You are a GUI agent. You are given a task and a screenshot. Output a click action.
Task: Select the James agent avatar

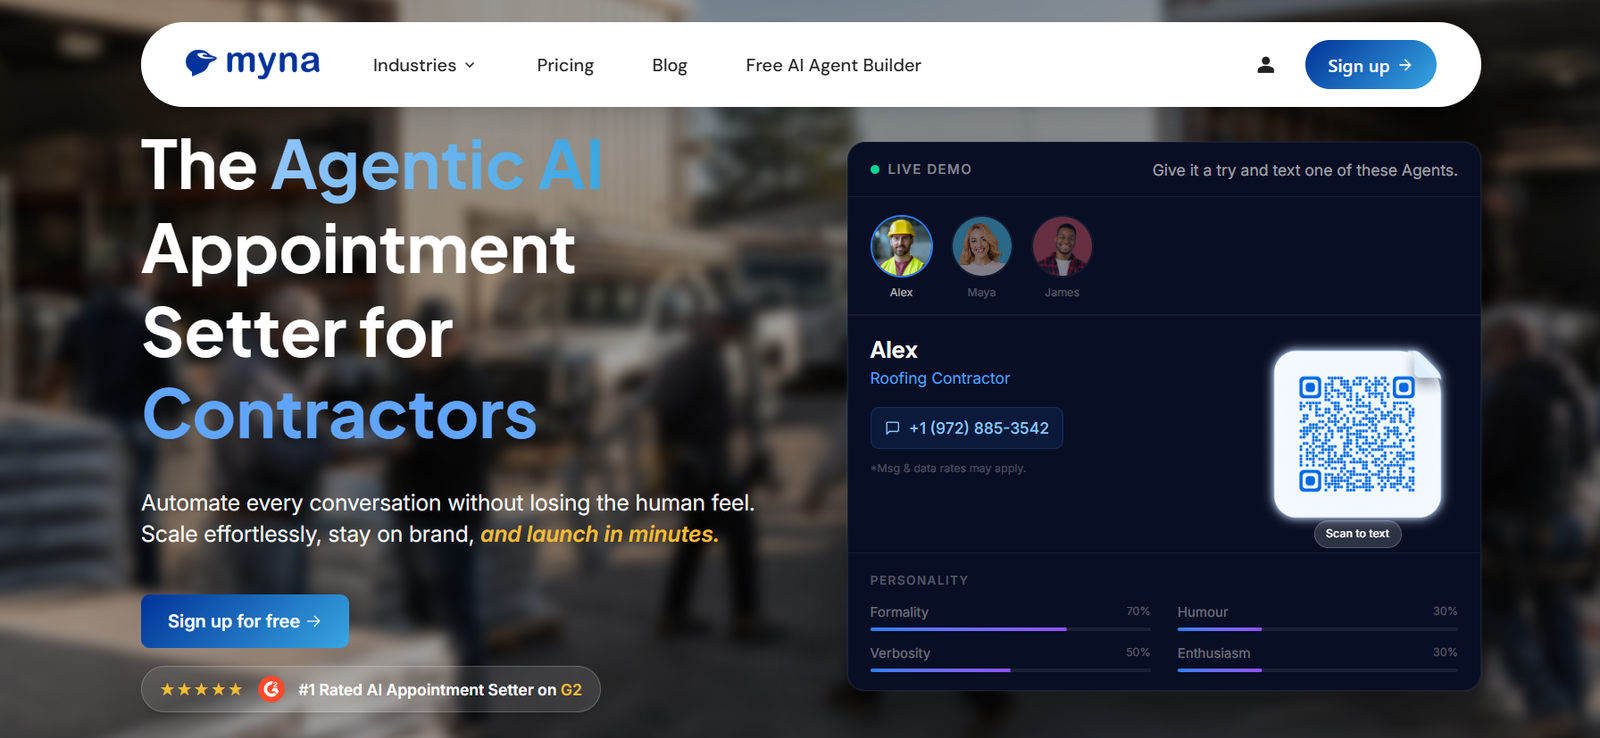1062,246
